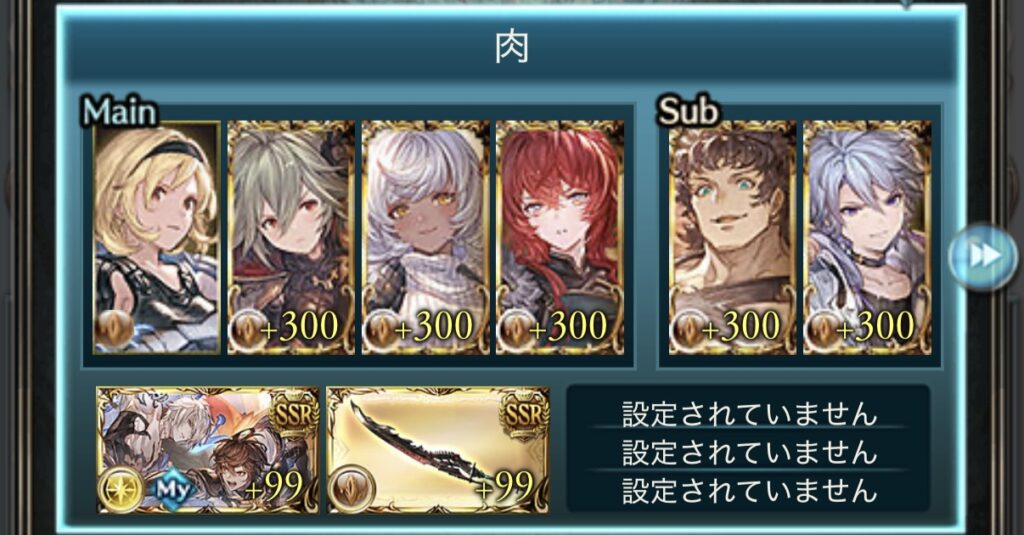Click the party name header 肉
Screen dimensions: 1024x535
click(x=512, y=49)
